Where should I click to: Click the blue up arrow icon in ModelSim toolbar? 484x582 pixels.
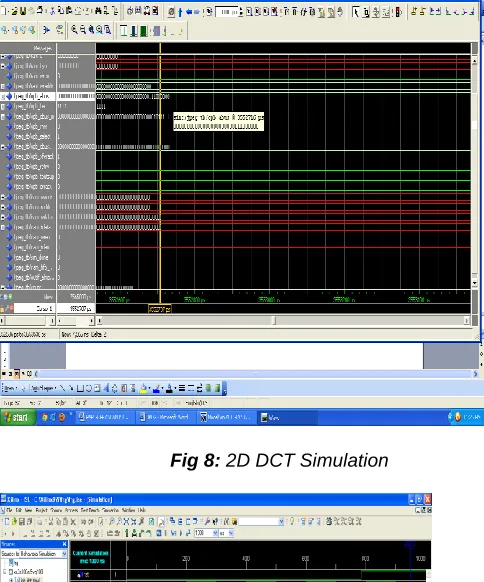pyautogui.click(x=180, y=12)
